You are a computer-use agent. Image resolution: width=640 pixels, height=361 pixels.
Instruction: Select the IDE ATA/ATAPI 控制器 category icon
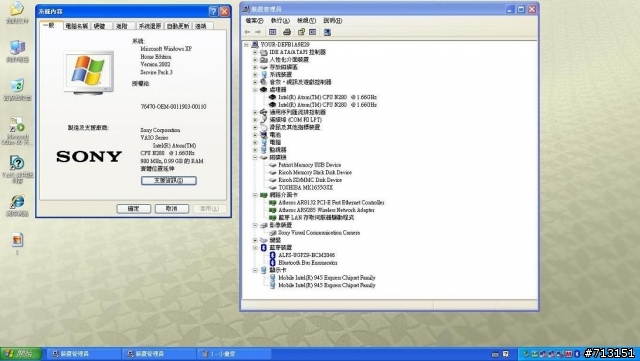[264, 52]
